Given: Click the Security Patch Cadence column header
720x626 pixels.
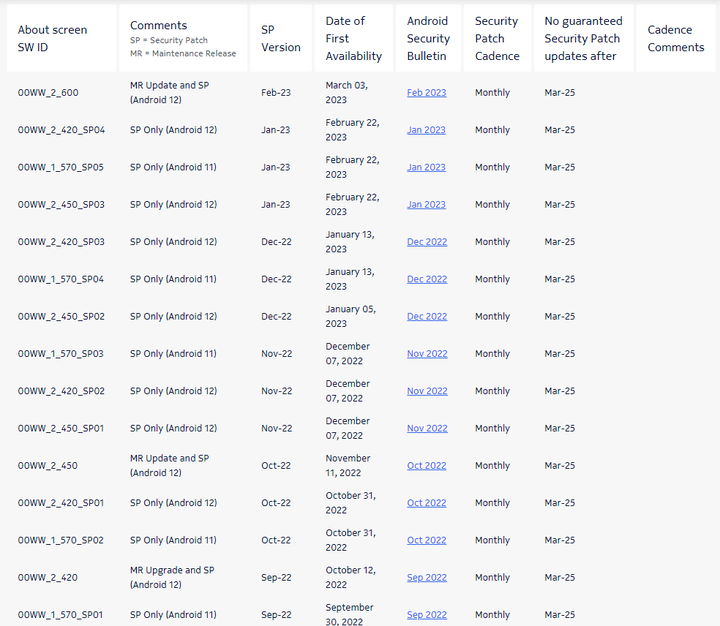Looking at the screenshot, I should pos(497,38).
